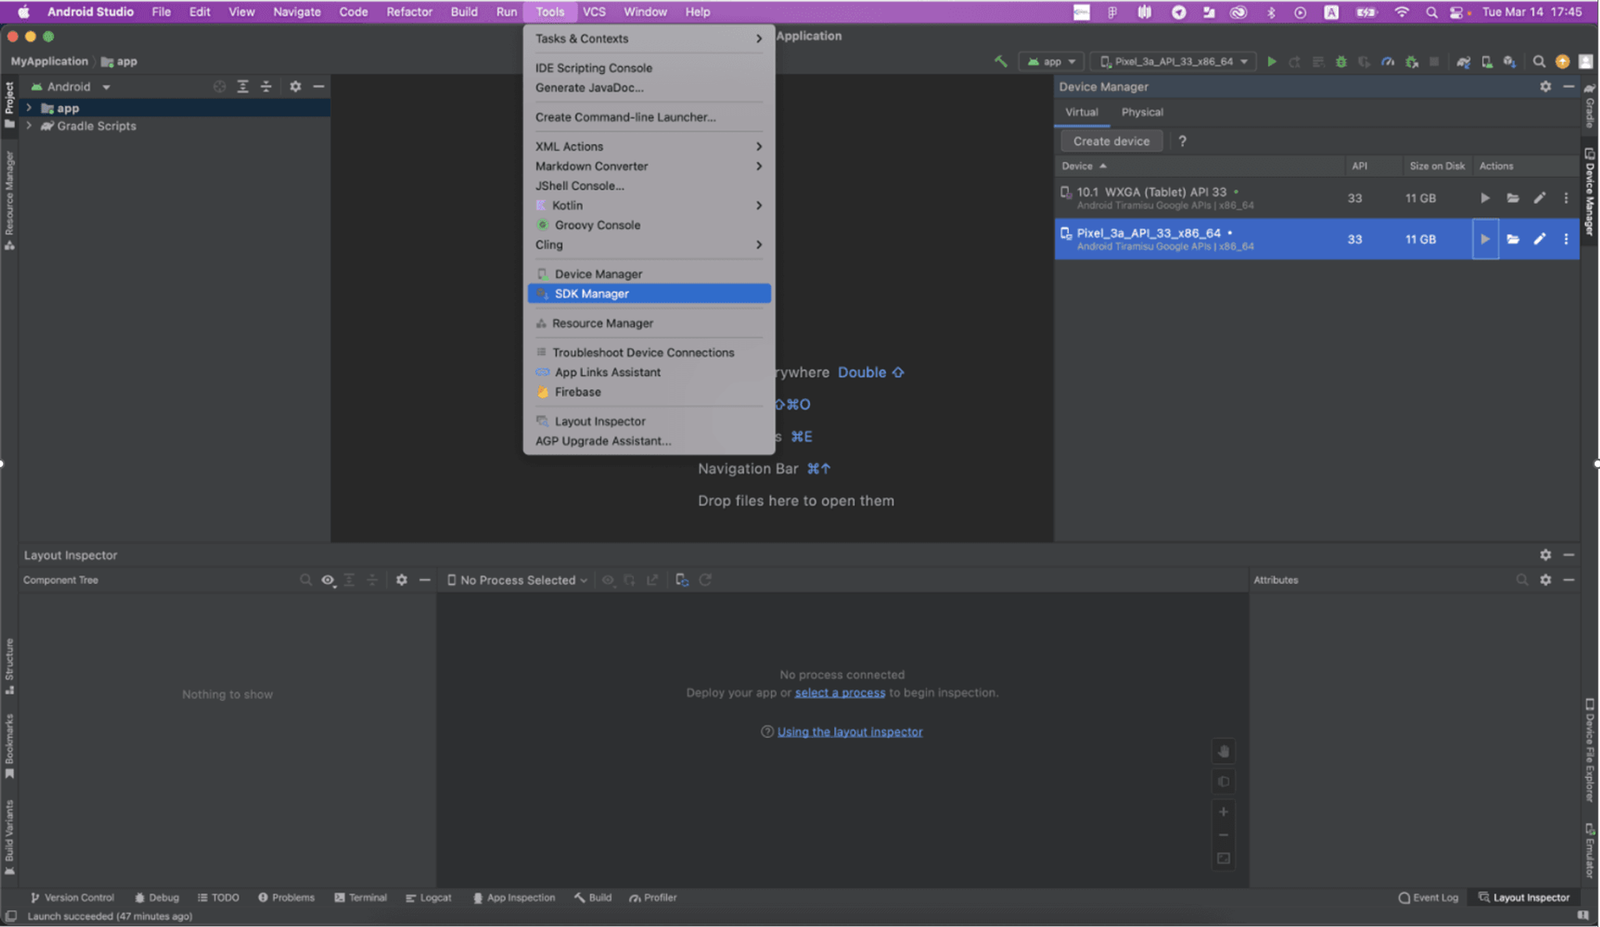This screenshot has height=927, width=1600.
Task: Click the Profiler tool window button
Action: point(653,898)
